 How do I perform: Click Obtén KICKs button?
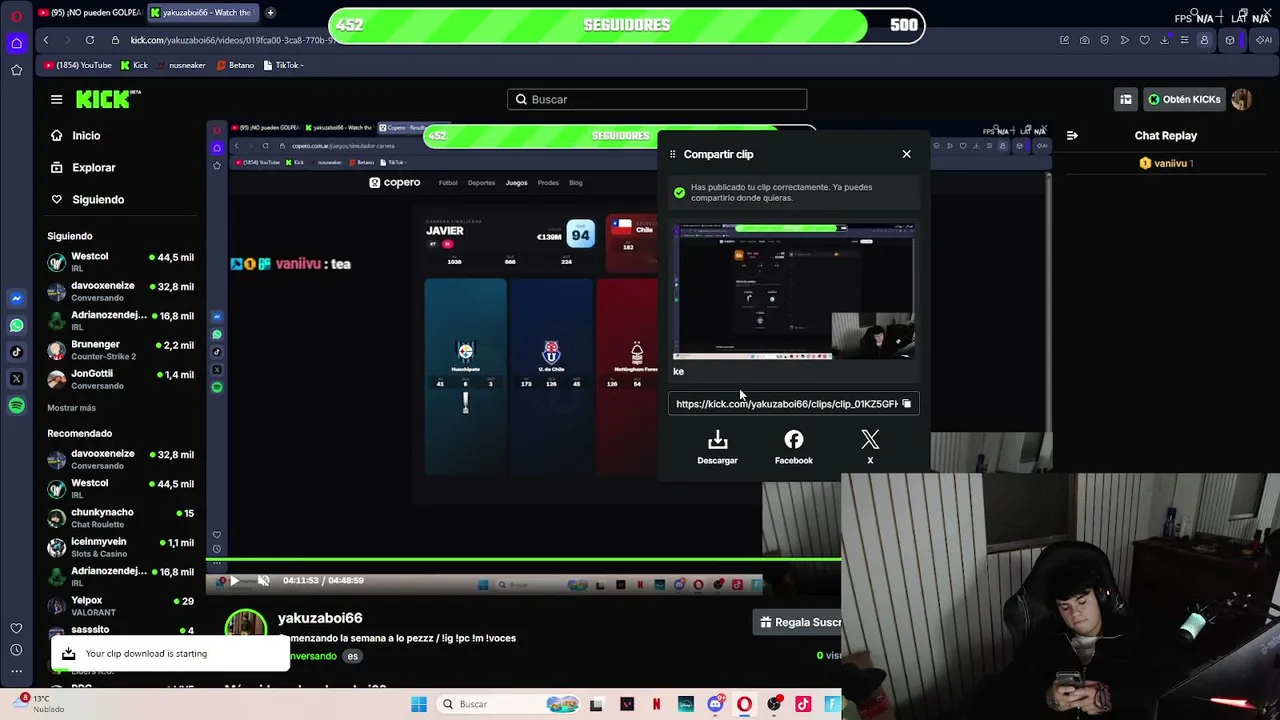click(1184, 100)
